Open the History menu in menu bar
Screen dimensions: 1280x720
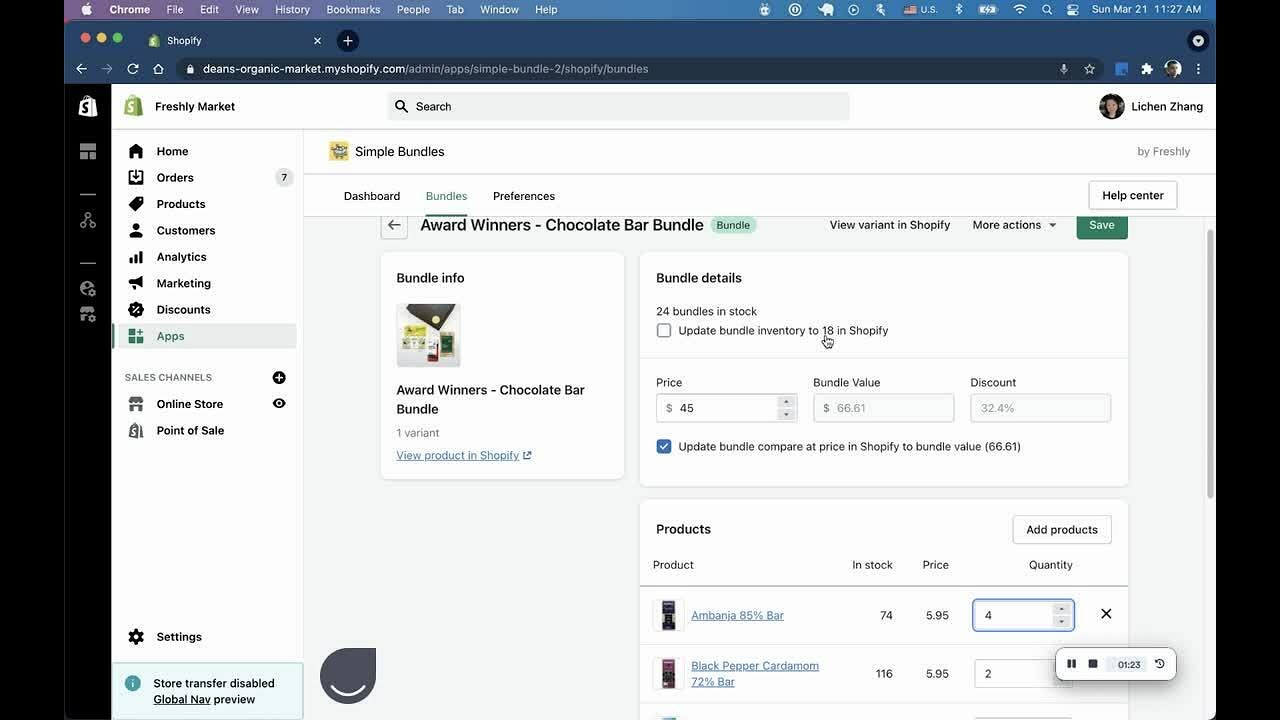[x=292, y=9]
